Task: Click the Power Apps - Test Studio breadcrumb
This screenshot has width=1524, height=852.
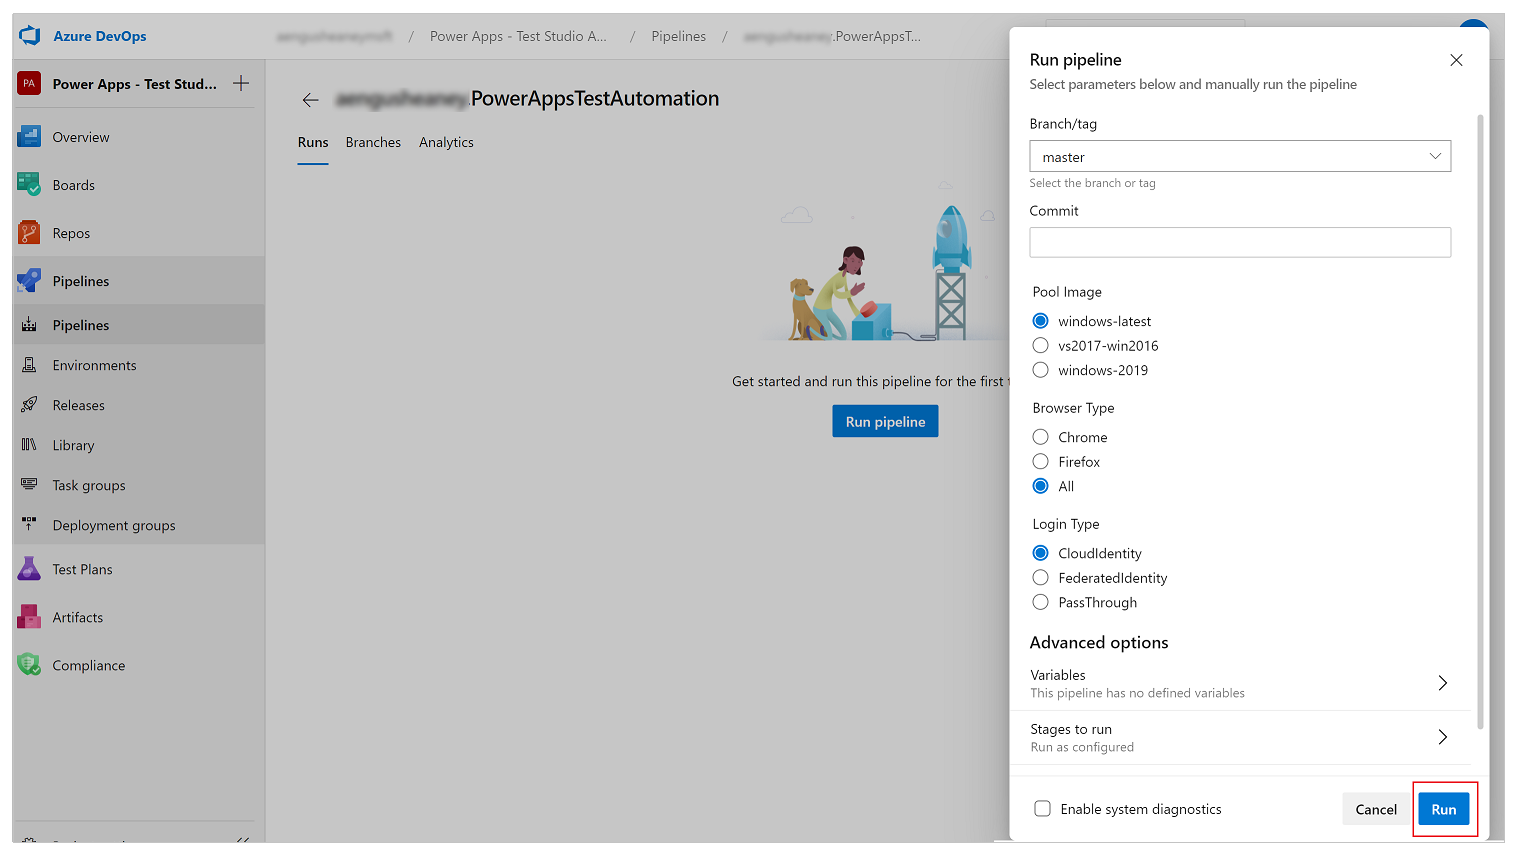Action: (518, 36)
